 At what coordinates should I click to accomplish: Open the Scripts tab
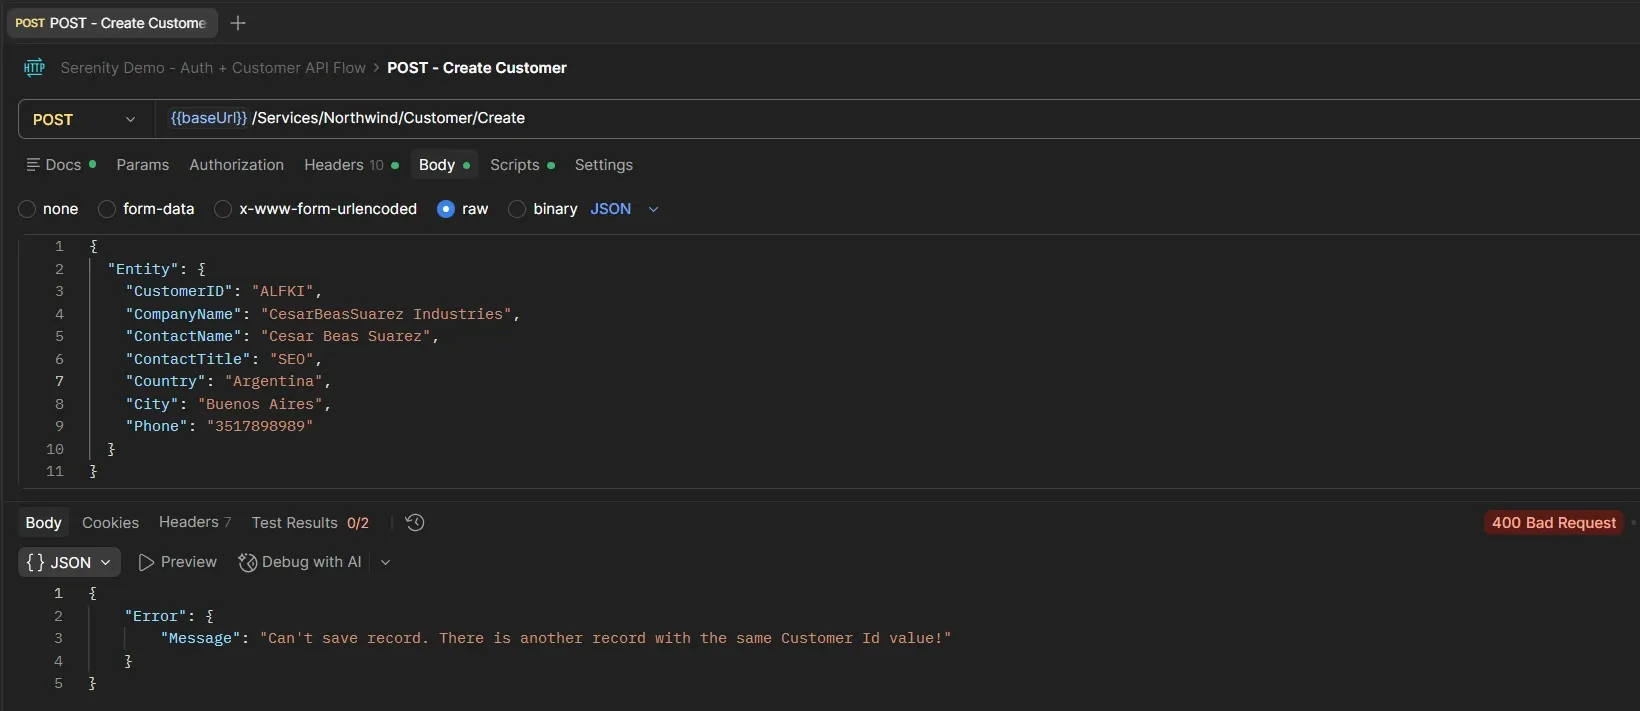(522, 165)
